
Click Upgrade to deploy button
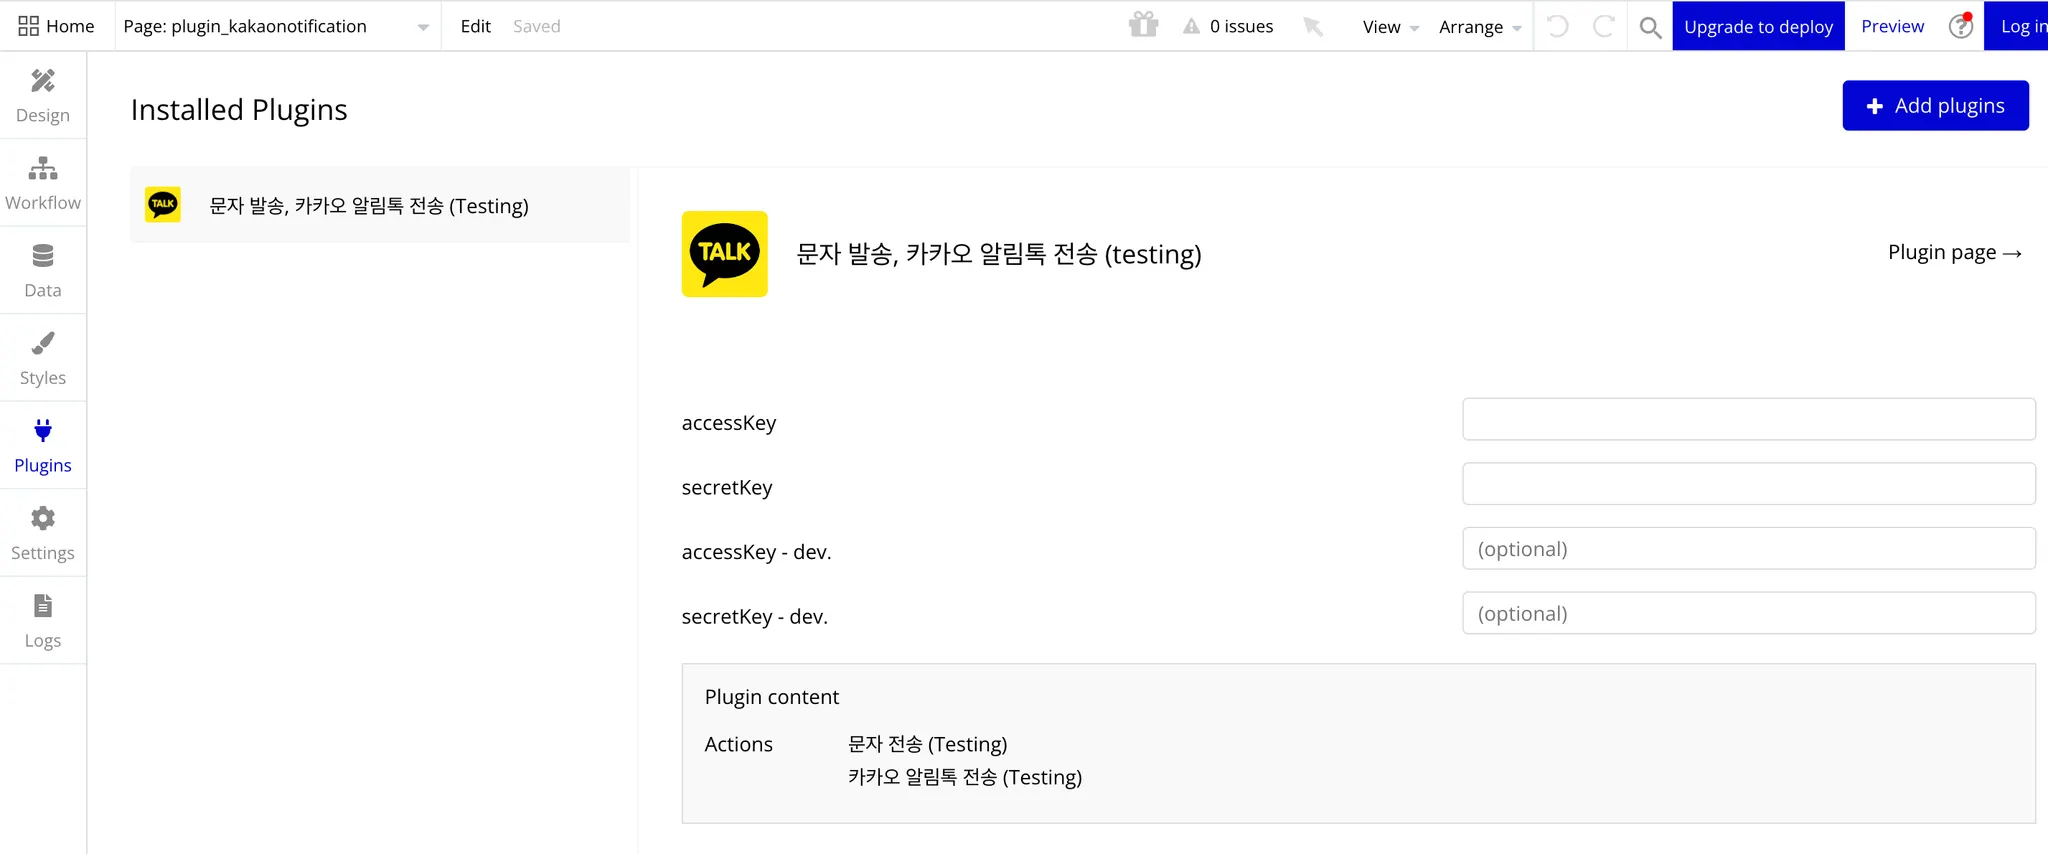click(x=1758, y=26)
